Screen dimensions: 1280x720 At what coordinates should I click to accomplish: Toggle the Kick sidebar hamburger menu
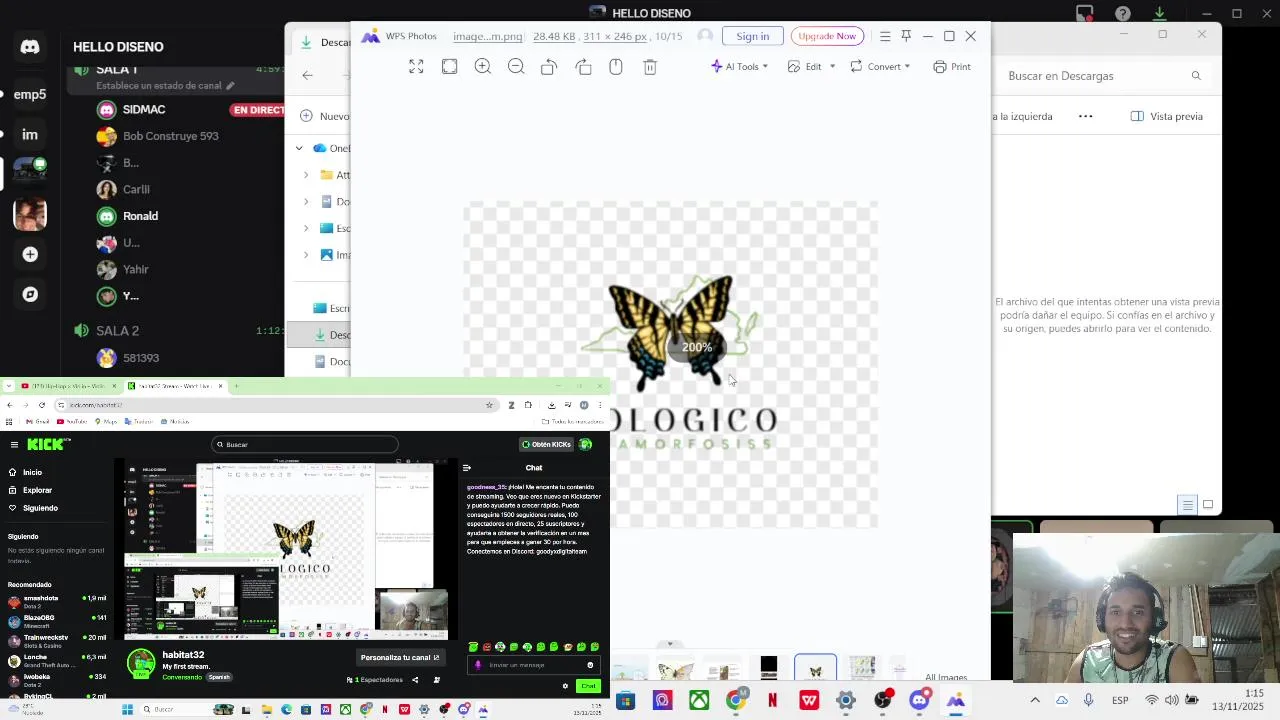point(14,444)
